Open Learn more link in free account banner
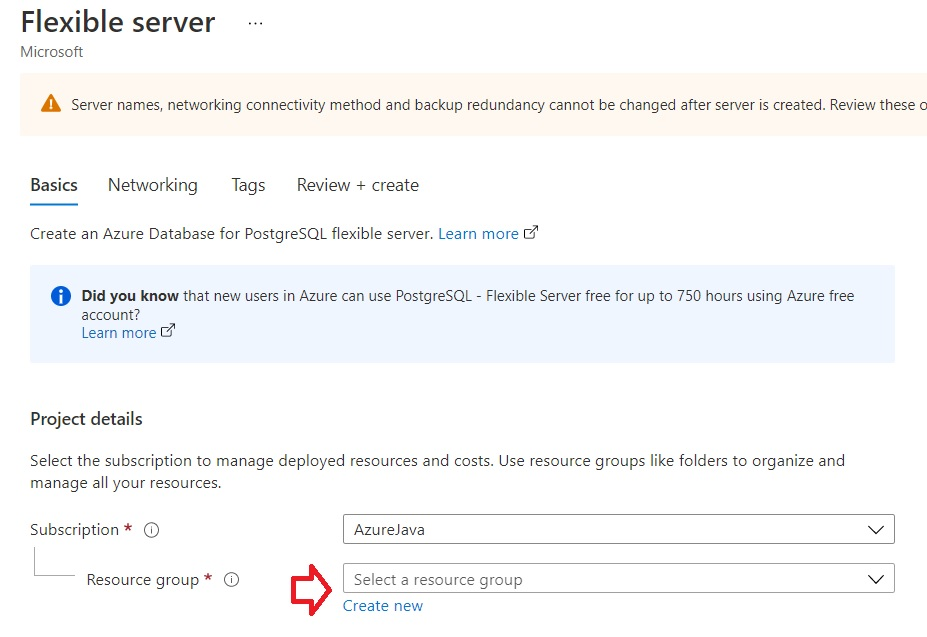This screenshot has height=637, width=927. click(x=119, y=333)
